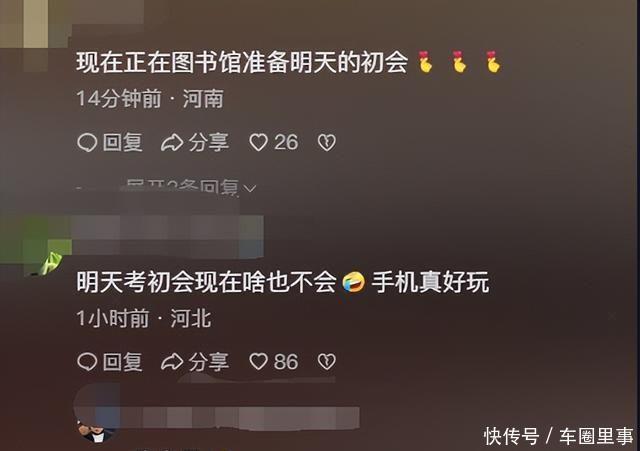Select the comment text 明天考初会现在啥也不会

206,282
